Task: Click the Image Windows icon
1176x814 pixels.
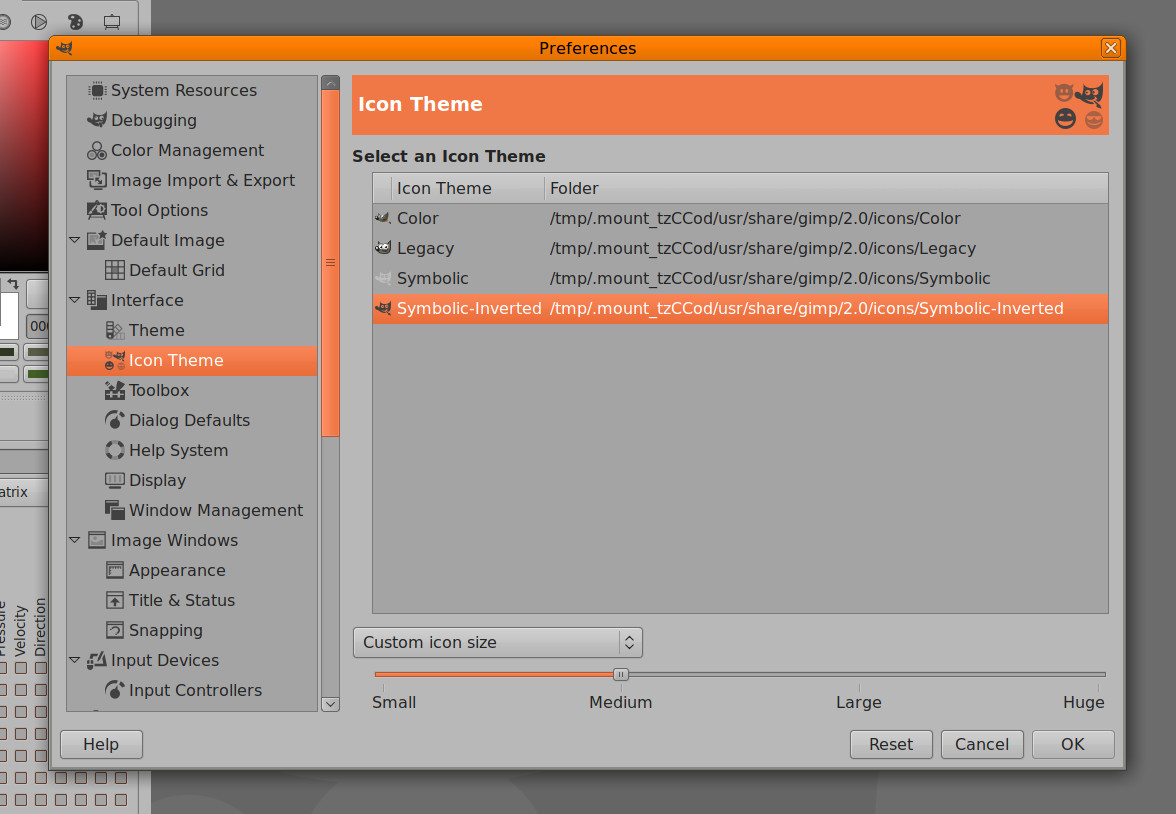Action: pos(97,540)
